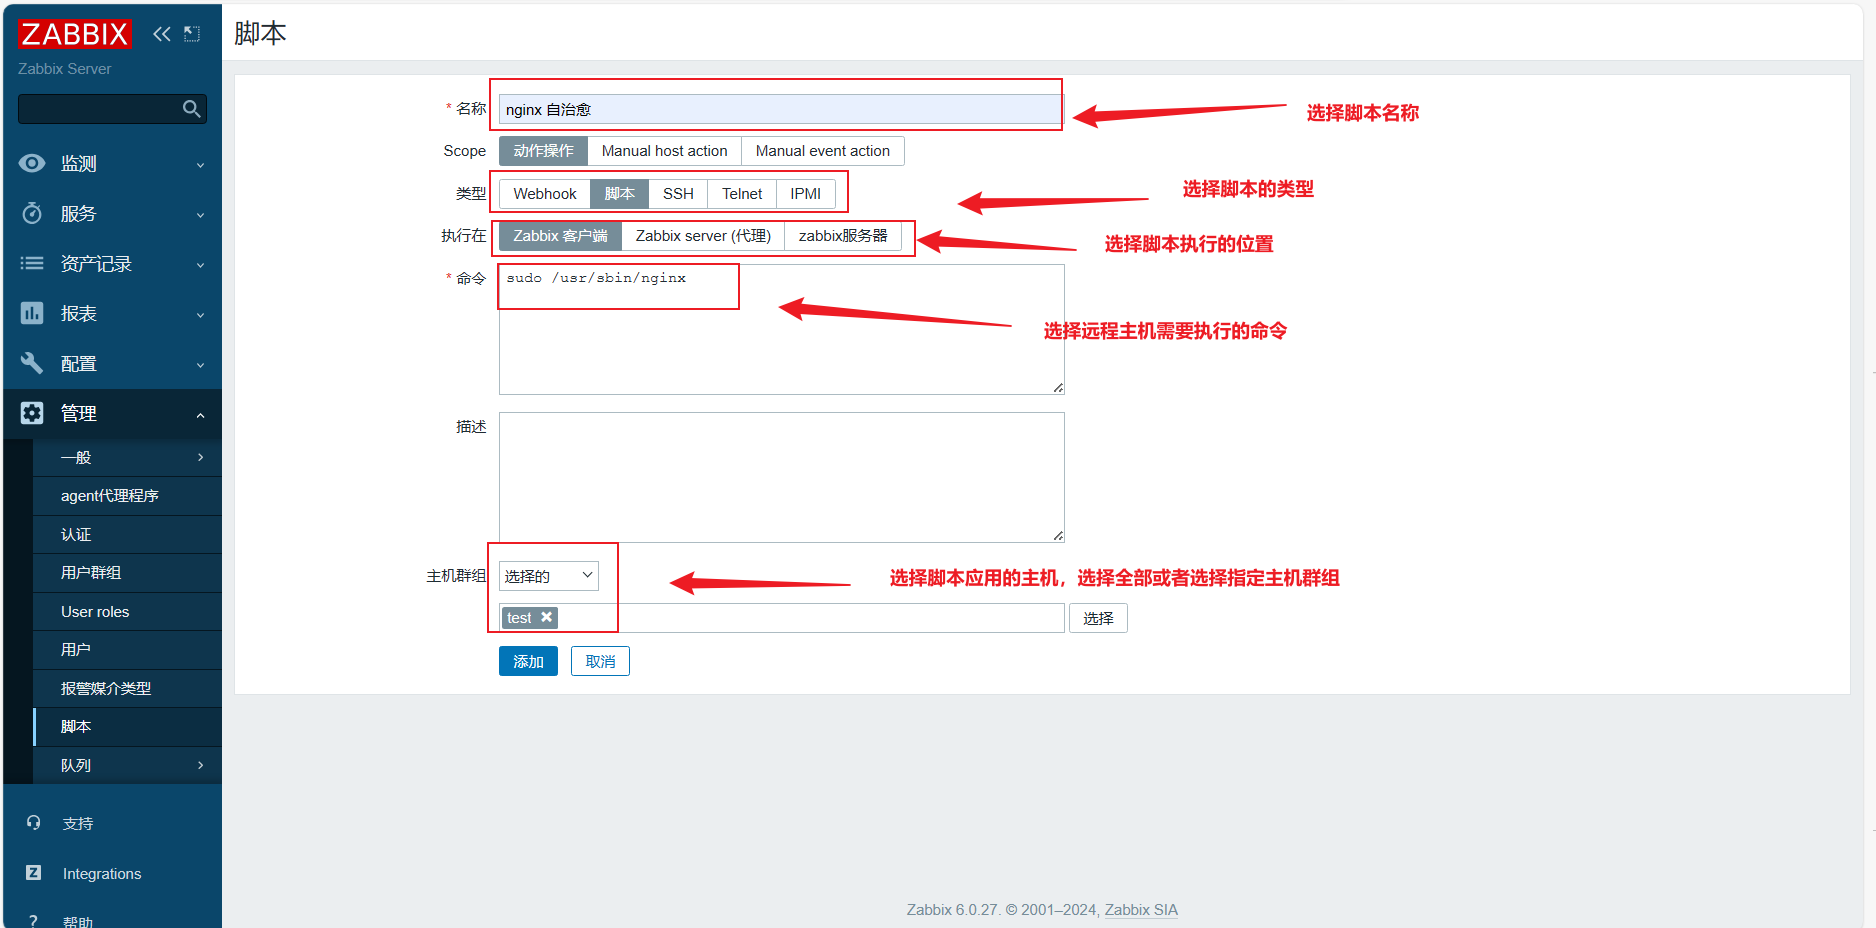
Task: Click the gear icon for 管理
Action: 32,413
